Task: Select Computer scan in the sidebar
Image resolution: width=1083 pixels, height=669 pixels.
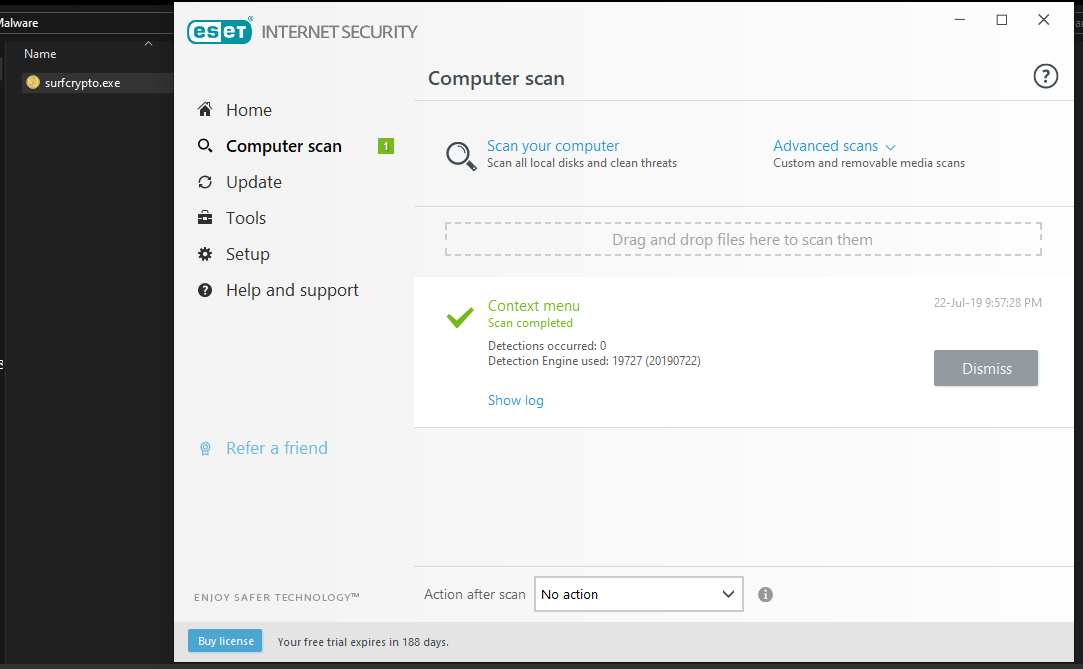Action: coord(284,146)
